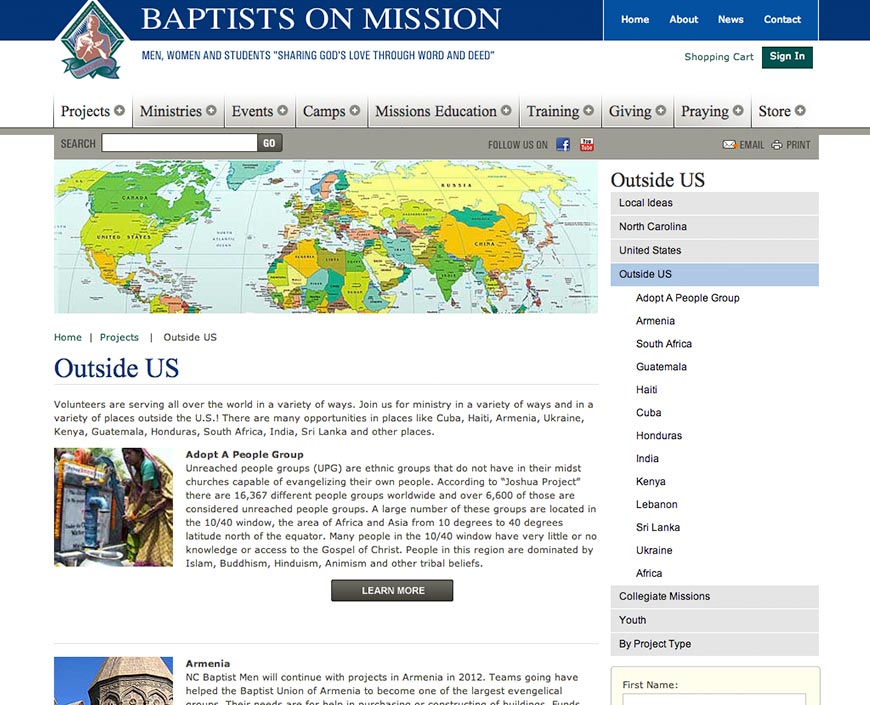Click the Projects breadcrumb link
Screen dimensions: 870x705
[119, 337]
